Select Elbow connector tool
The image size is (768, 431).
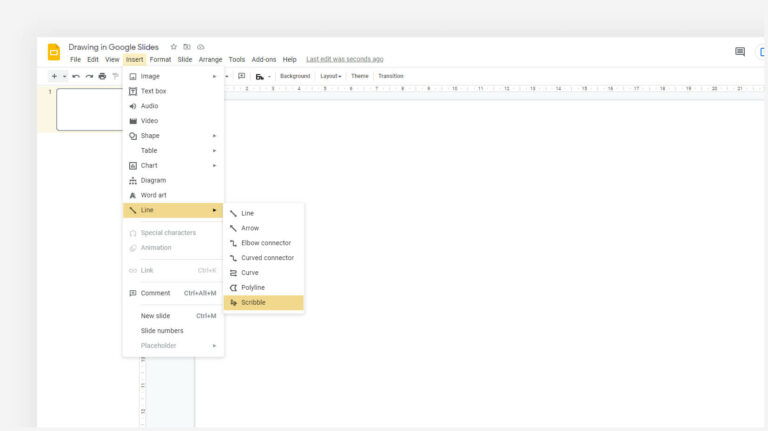[x=264, y=243]
